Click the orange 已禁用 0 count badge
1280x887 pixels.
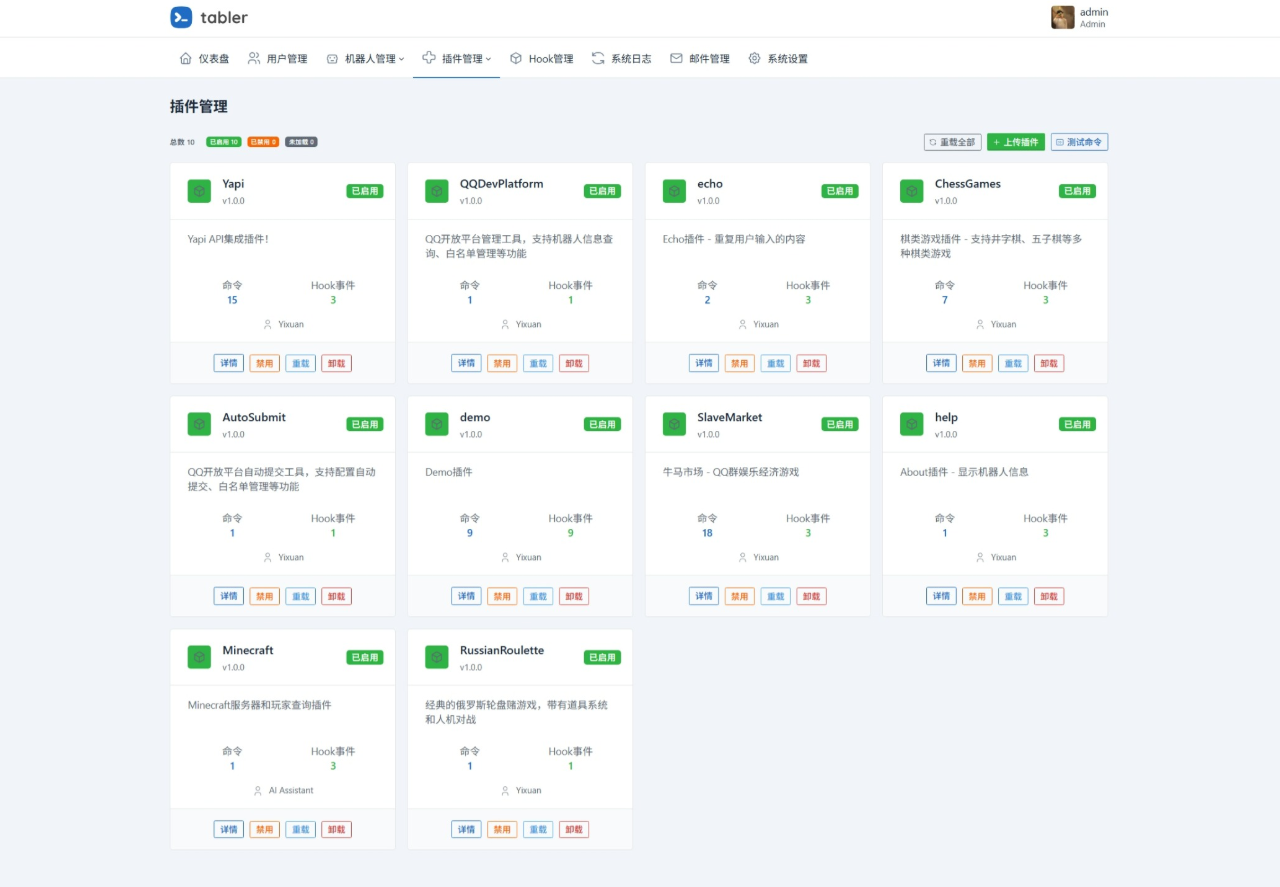click(264, 142)
